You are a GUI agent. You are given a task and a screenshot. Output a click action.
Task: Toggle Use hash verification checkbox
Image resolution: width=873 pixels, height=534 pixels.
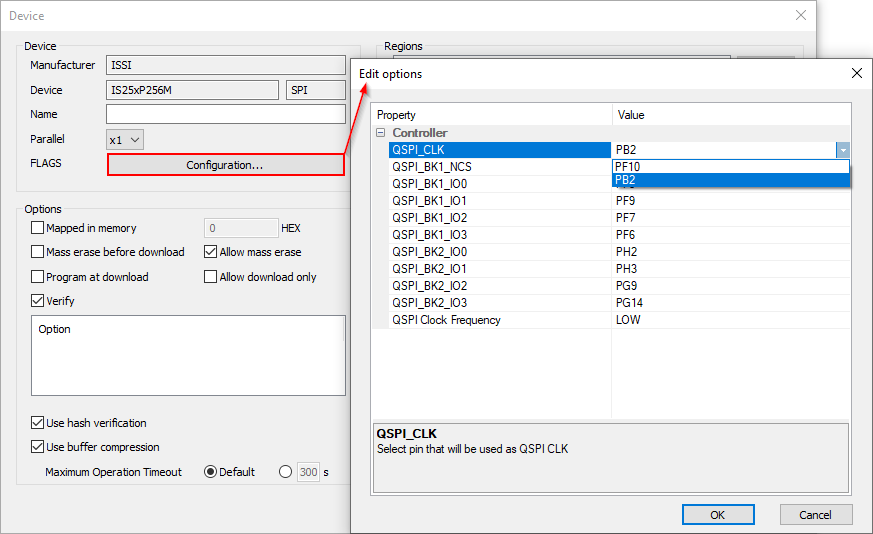point(38,423)
